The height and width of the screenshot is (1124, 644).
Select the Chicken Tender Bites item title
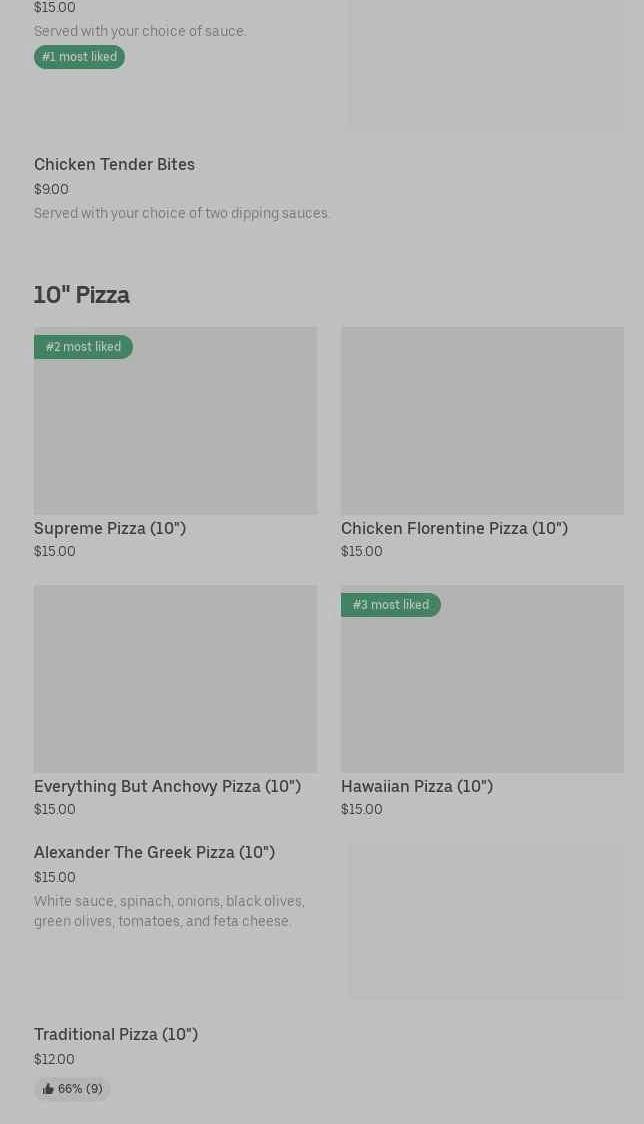[x=114, y=164]
